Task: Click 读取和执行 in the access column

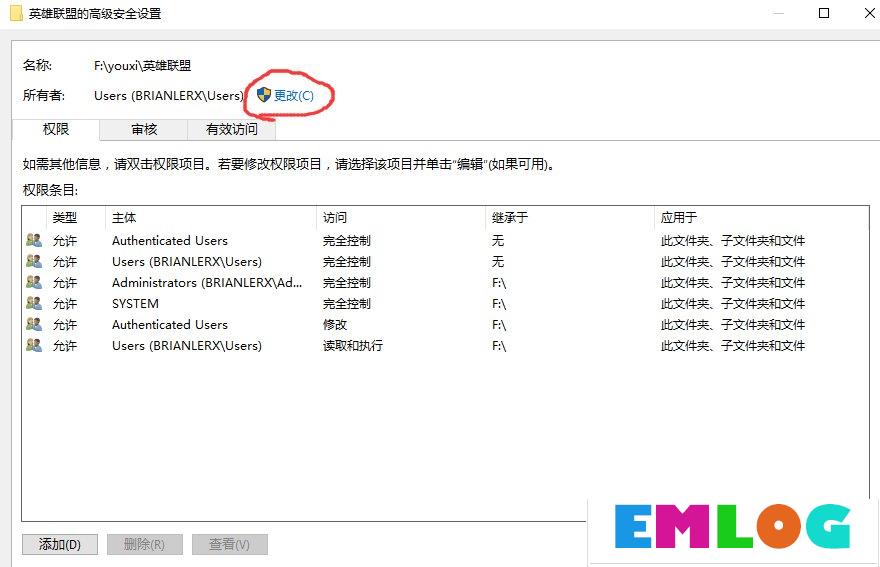Action: (x=353, y=346)
